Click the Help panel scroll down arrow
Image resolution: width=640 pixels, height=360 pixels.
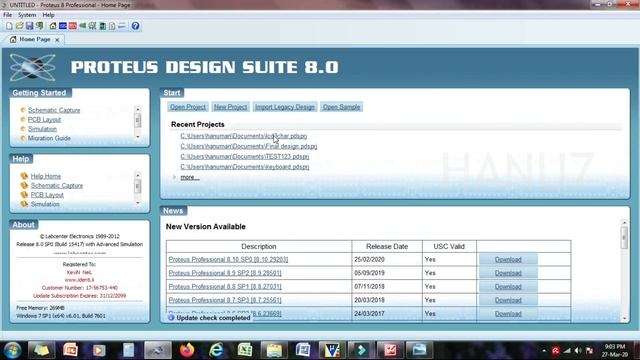click(138, 203)
